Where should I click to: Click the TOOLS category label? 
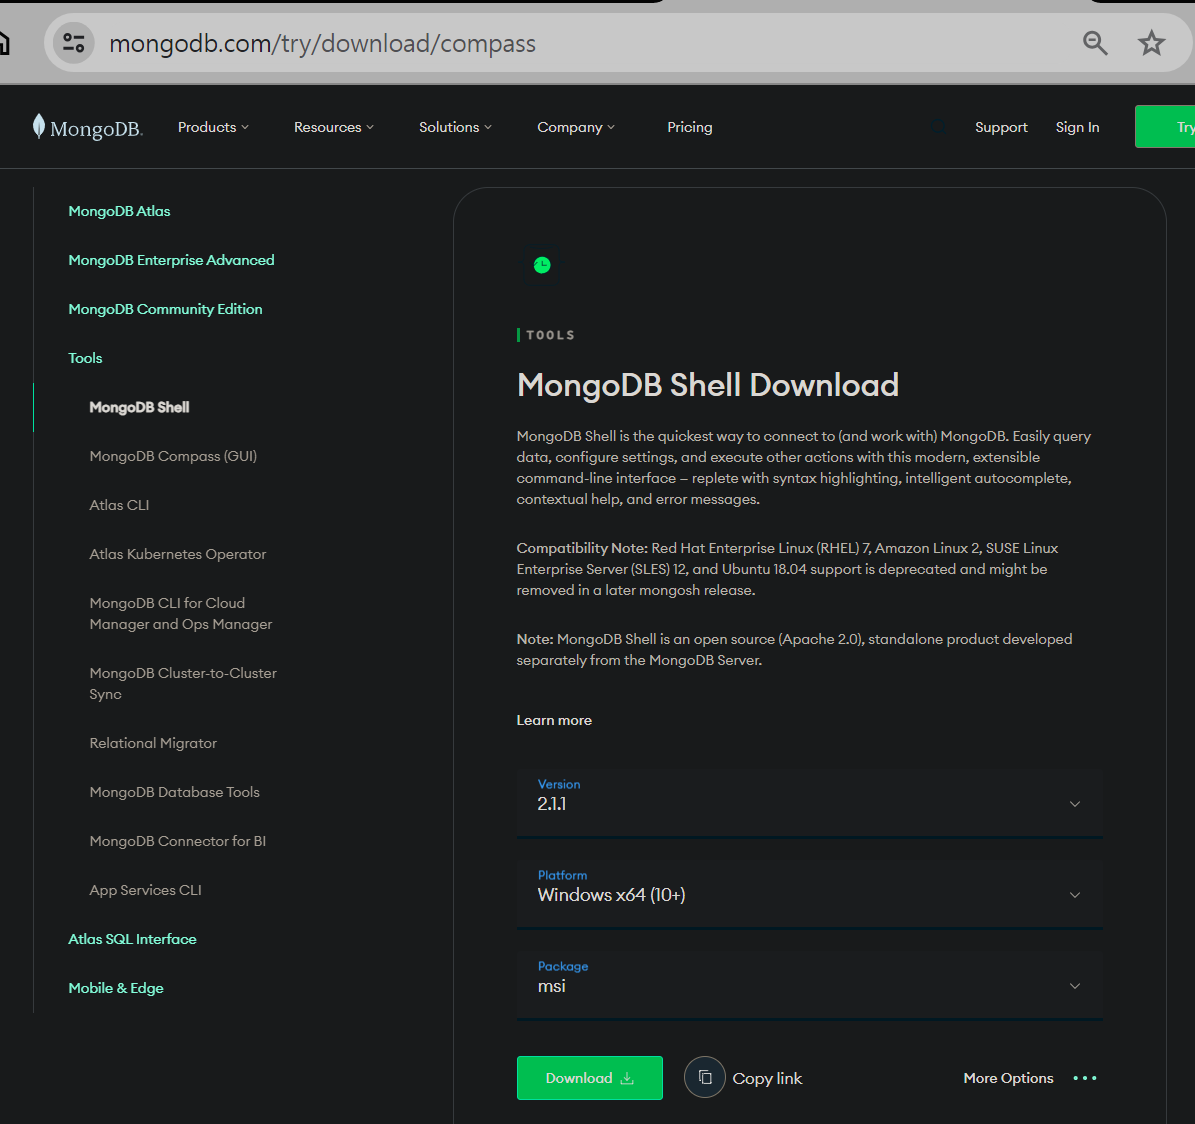tap(550, 335)
